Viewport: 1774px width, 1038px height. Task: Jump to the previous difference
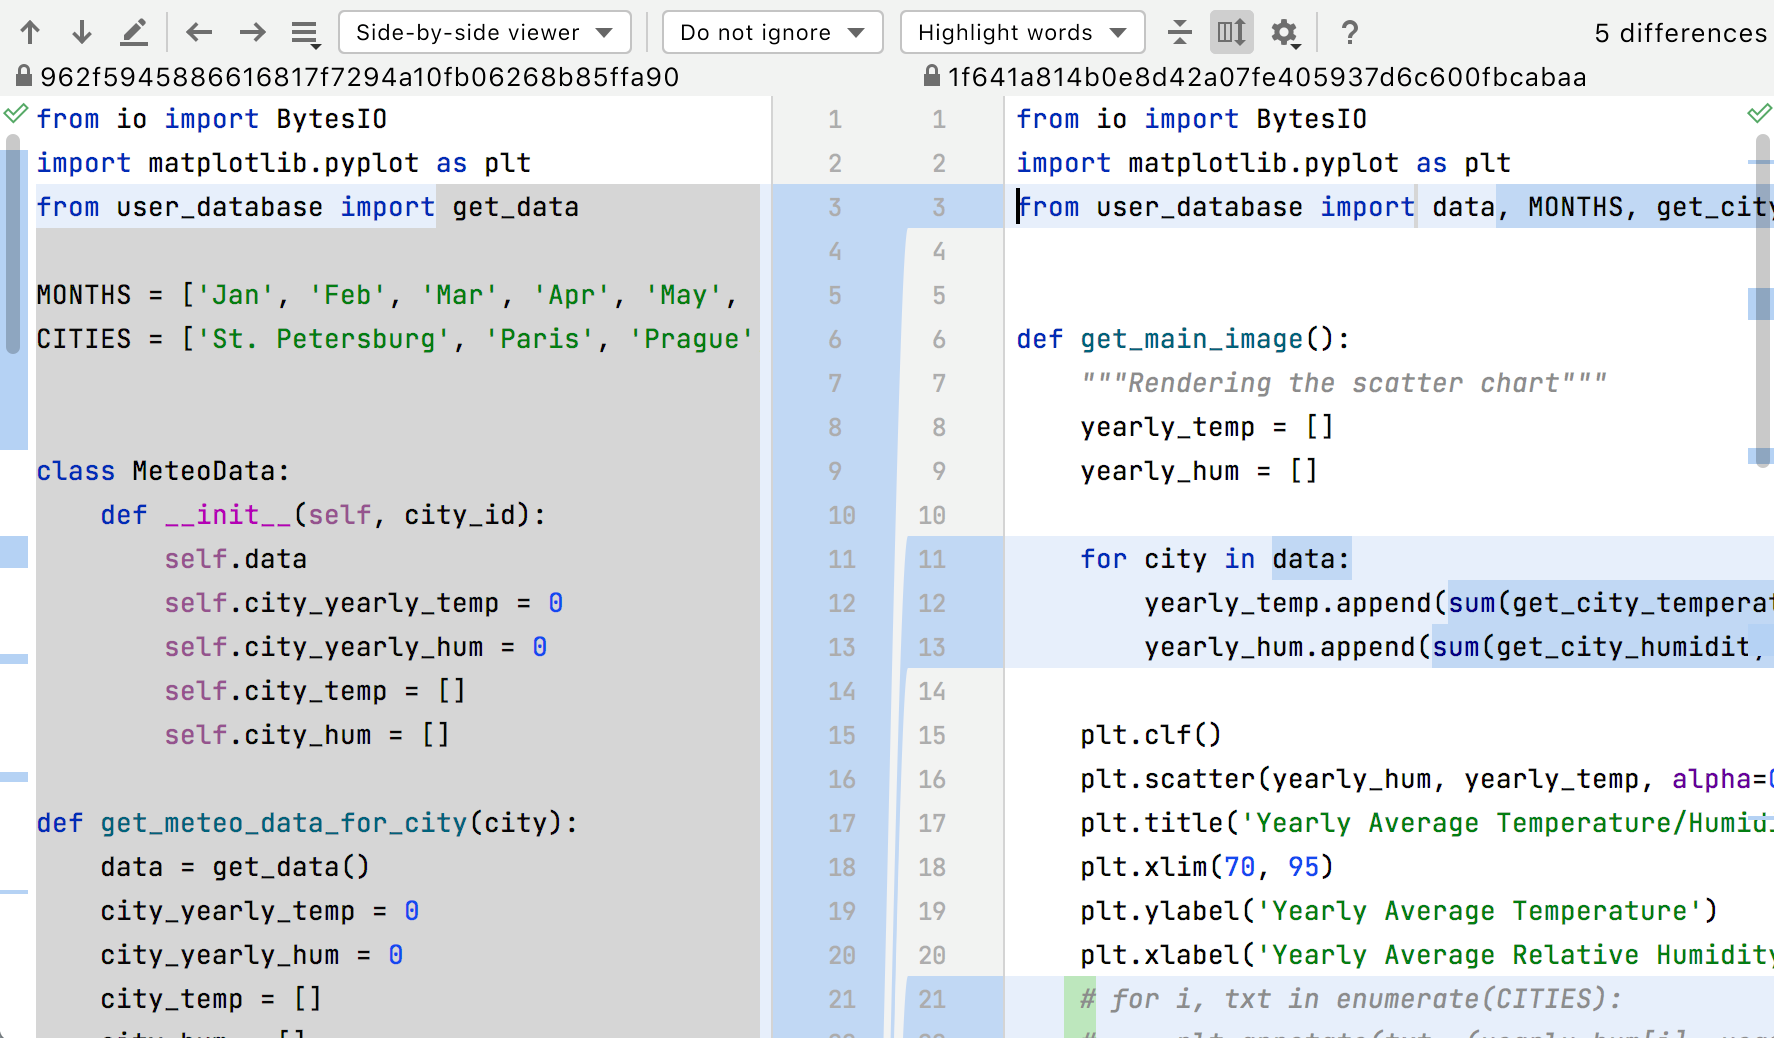30,32
